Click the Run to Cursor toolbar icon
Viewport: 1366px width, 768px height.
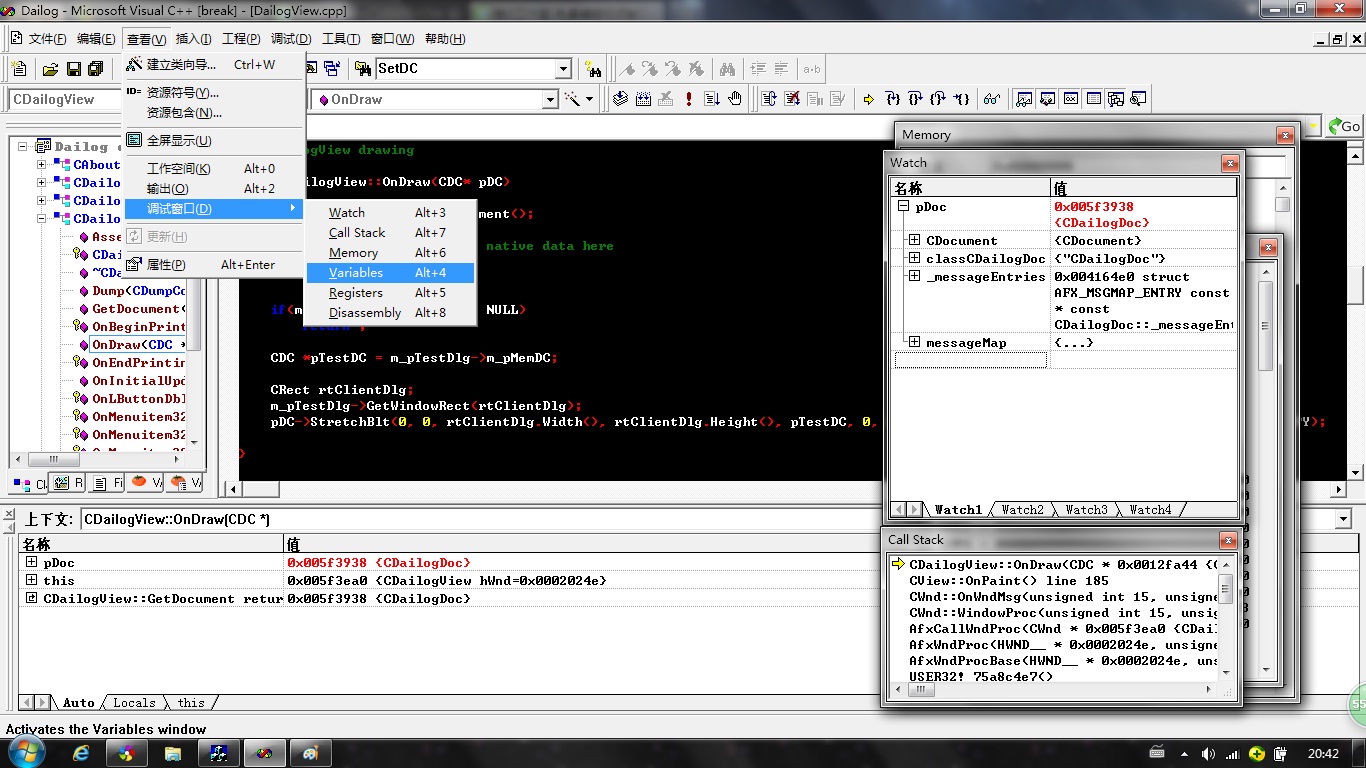coord(961,99)
